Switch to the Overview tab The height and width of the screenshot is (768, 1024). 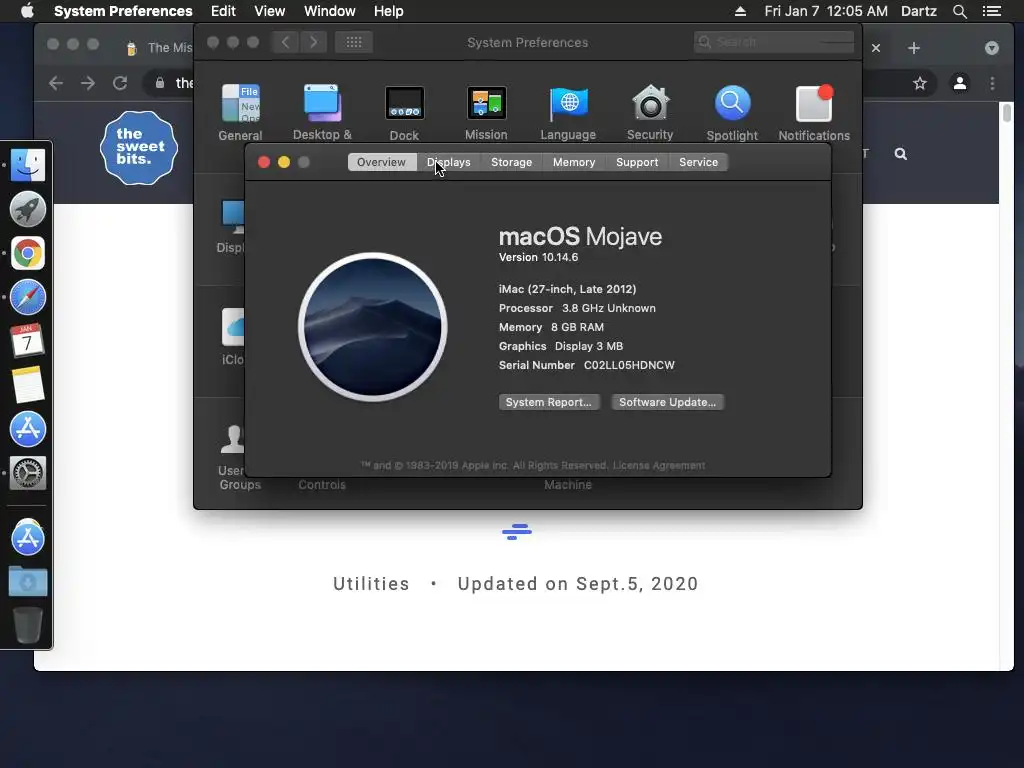[381, 162]
